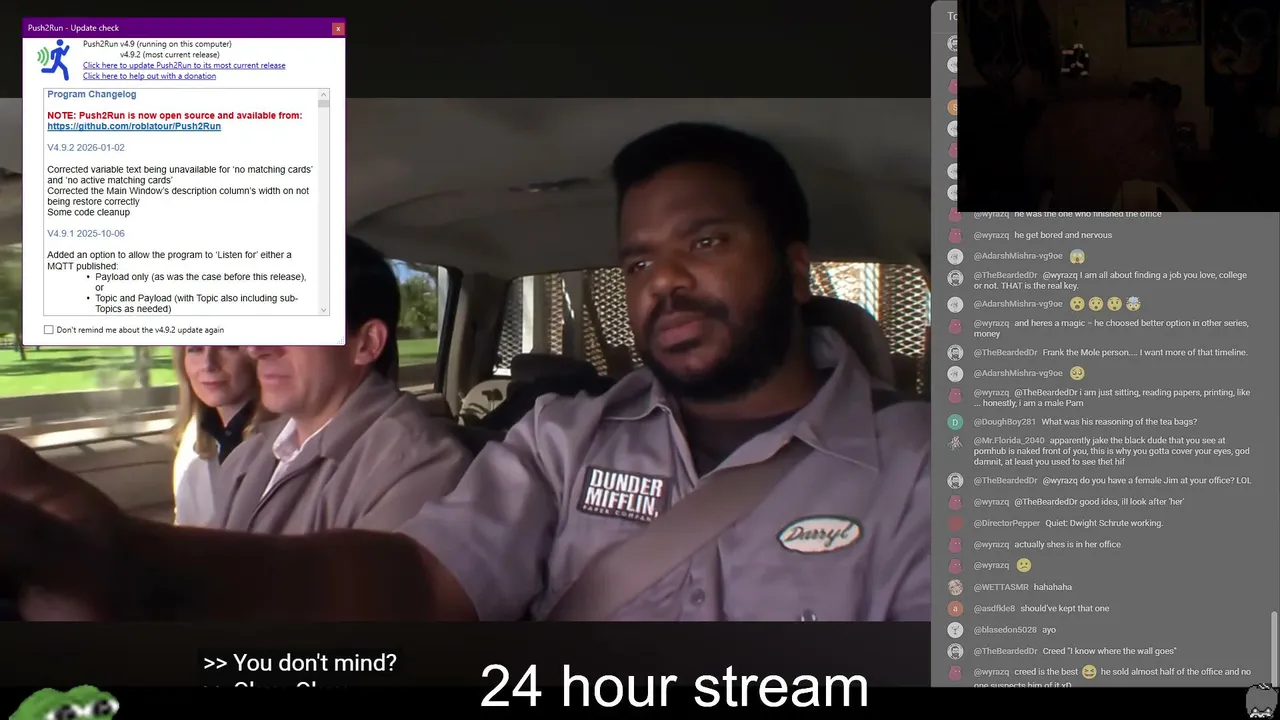The image size is (1280, 720).
Task: Click the '>> You don't mind?' caption text
Action: [300, 663]
